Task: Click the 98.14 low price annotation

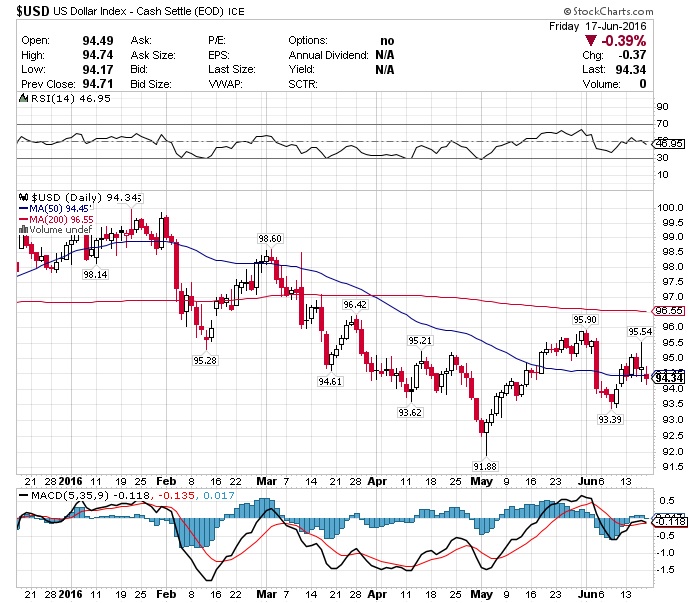Action: pyautogui.click(x=95, y=274)
